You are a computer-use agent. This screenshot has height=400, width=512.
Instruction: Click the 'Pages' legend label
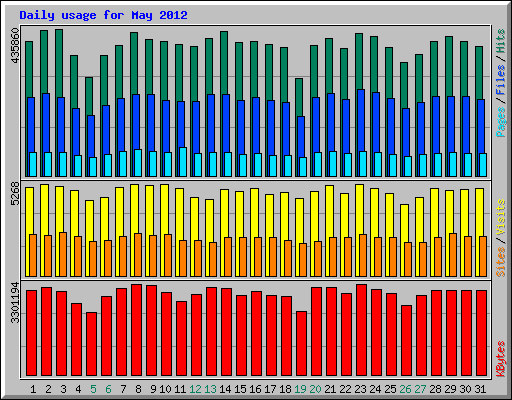point(501,122)
